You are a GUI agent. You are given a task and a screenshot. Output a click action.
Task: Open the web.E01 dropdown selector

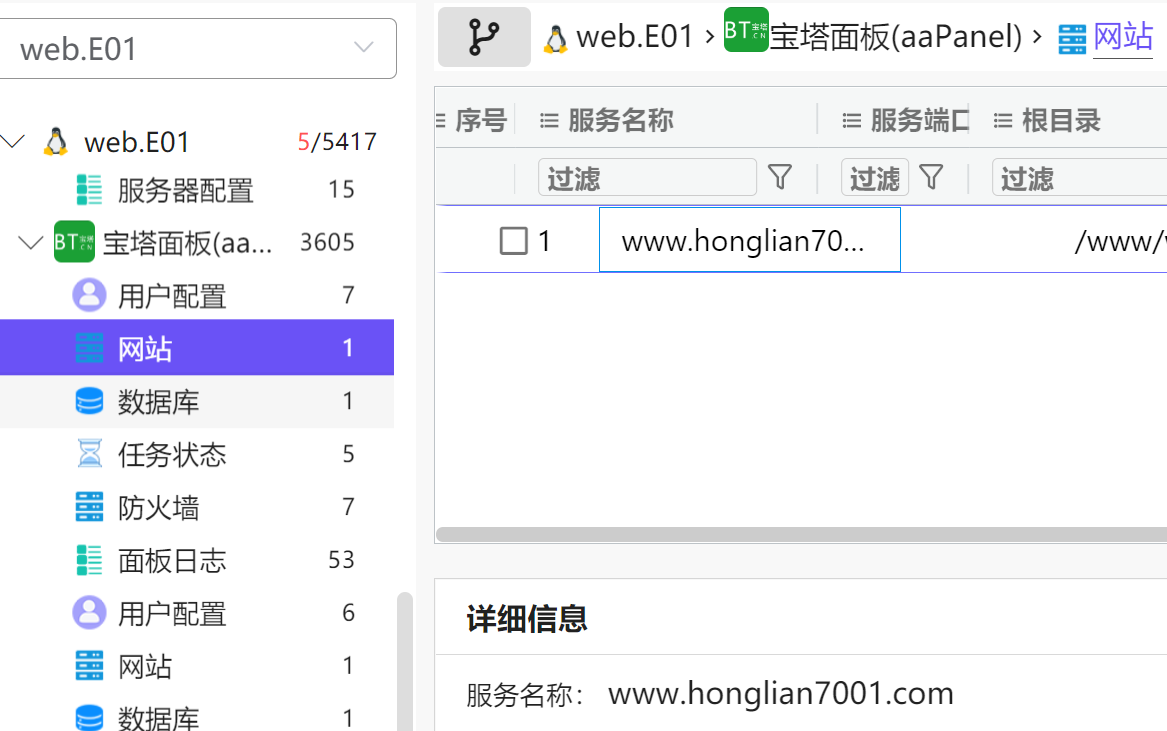pyautogui.click(x=198, y=48)
